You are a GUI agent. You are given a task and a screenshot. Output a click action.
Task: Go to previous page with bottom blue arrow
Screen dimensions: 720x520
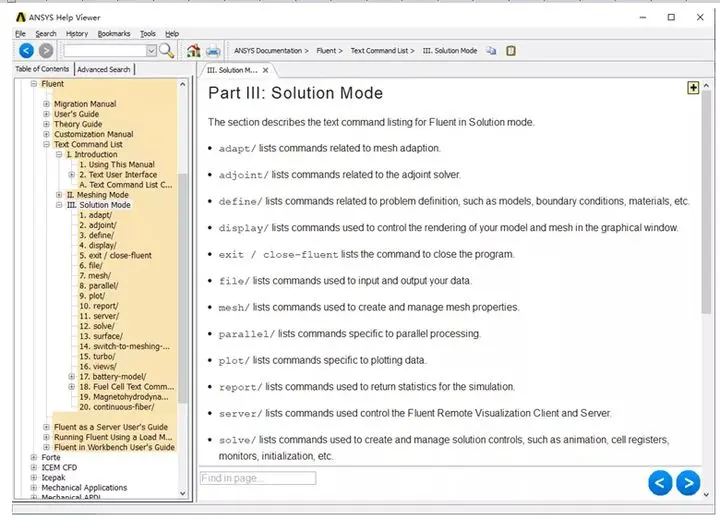660,483
